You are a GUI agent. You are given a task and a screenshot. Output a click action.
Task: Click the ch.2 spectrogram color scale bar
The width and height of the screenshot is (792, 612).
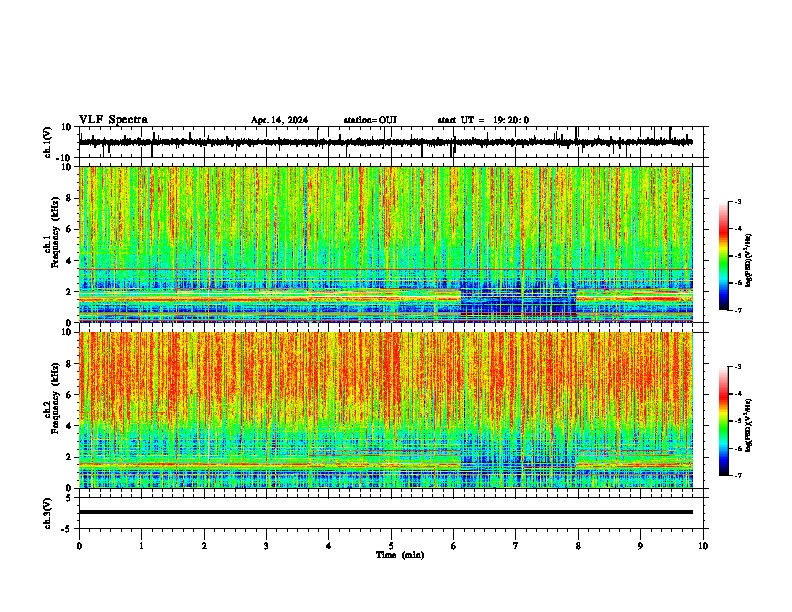tap(723, 421)
